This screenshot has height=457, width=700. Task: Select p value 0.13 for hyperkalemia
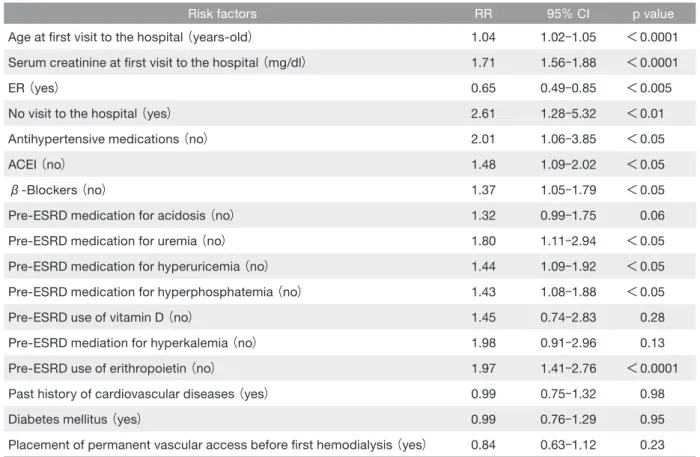coord(652,343)
